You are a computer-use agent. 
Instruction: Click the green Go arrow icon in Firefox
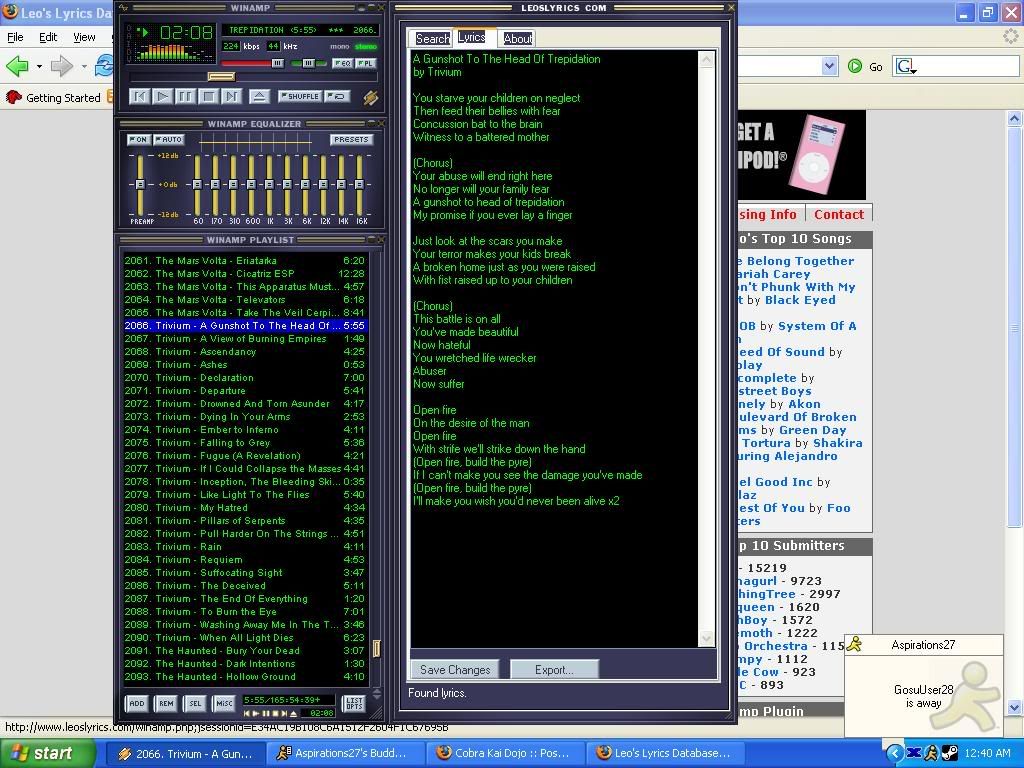pos(855,66)
